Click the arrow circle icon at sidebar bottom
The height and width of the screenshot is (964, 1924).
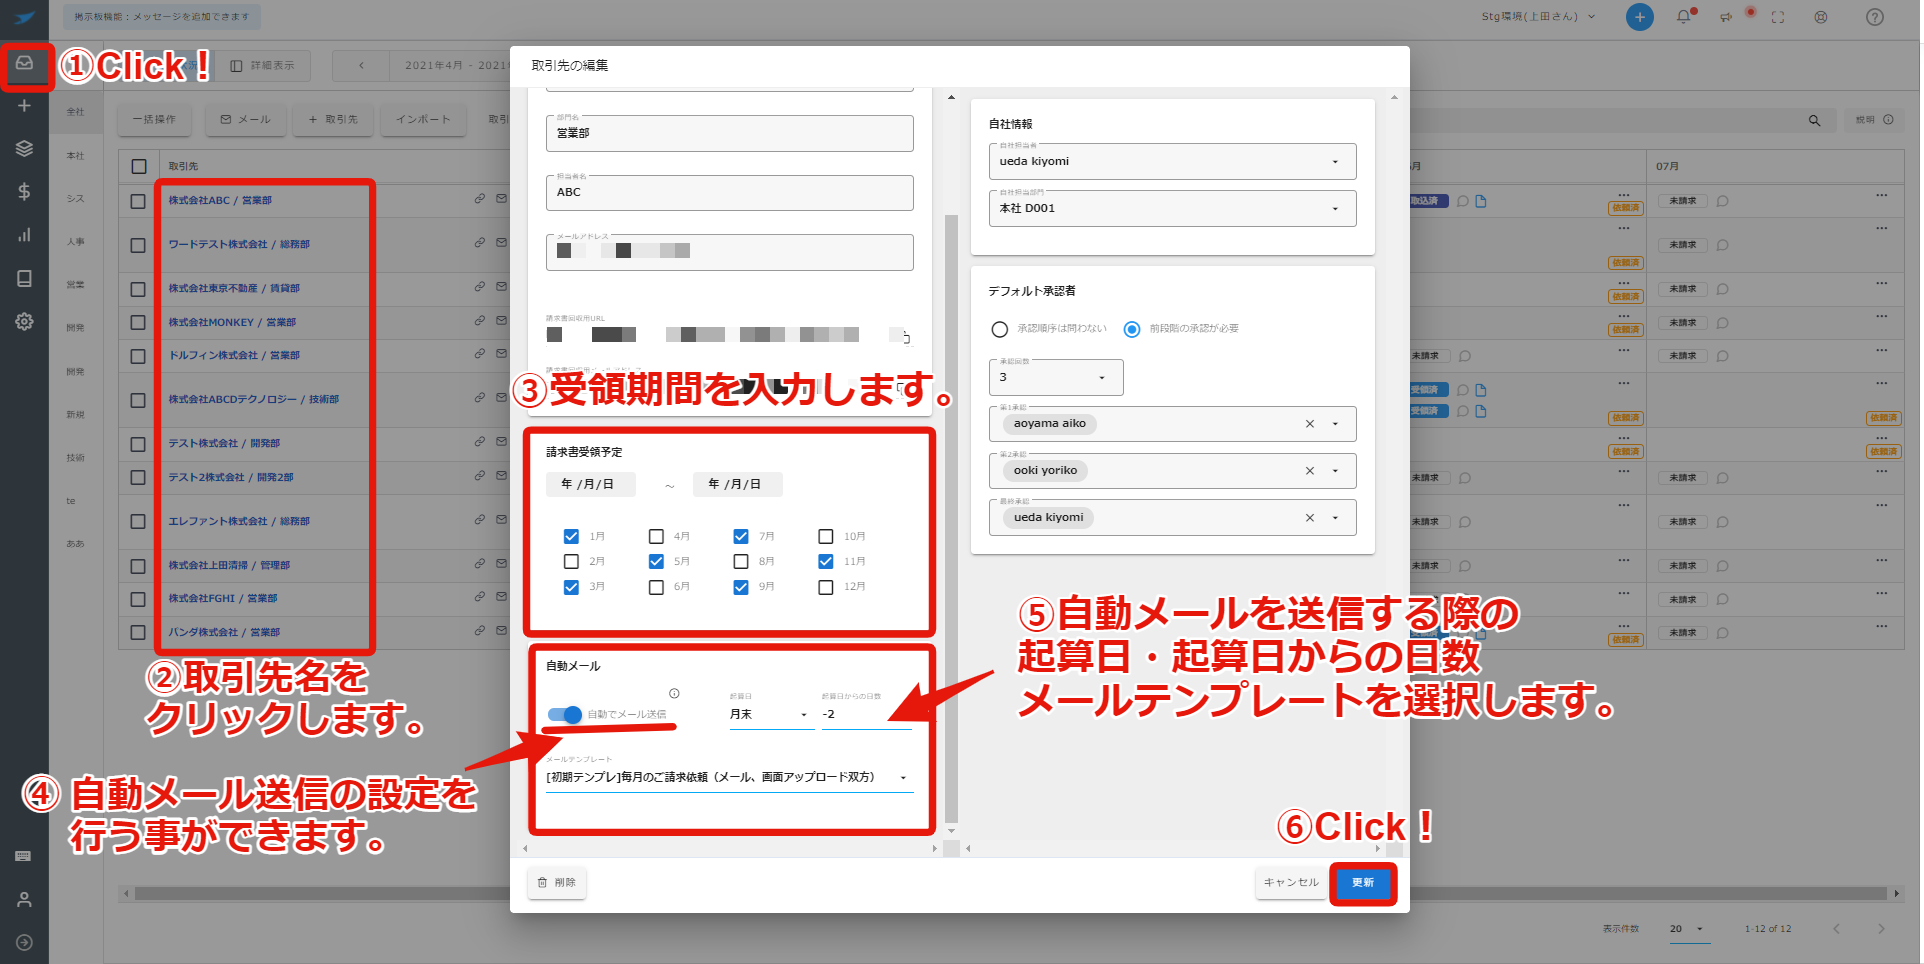coord(24,942)
